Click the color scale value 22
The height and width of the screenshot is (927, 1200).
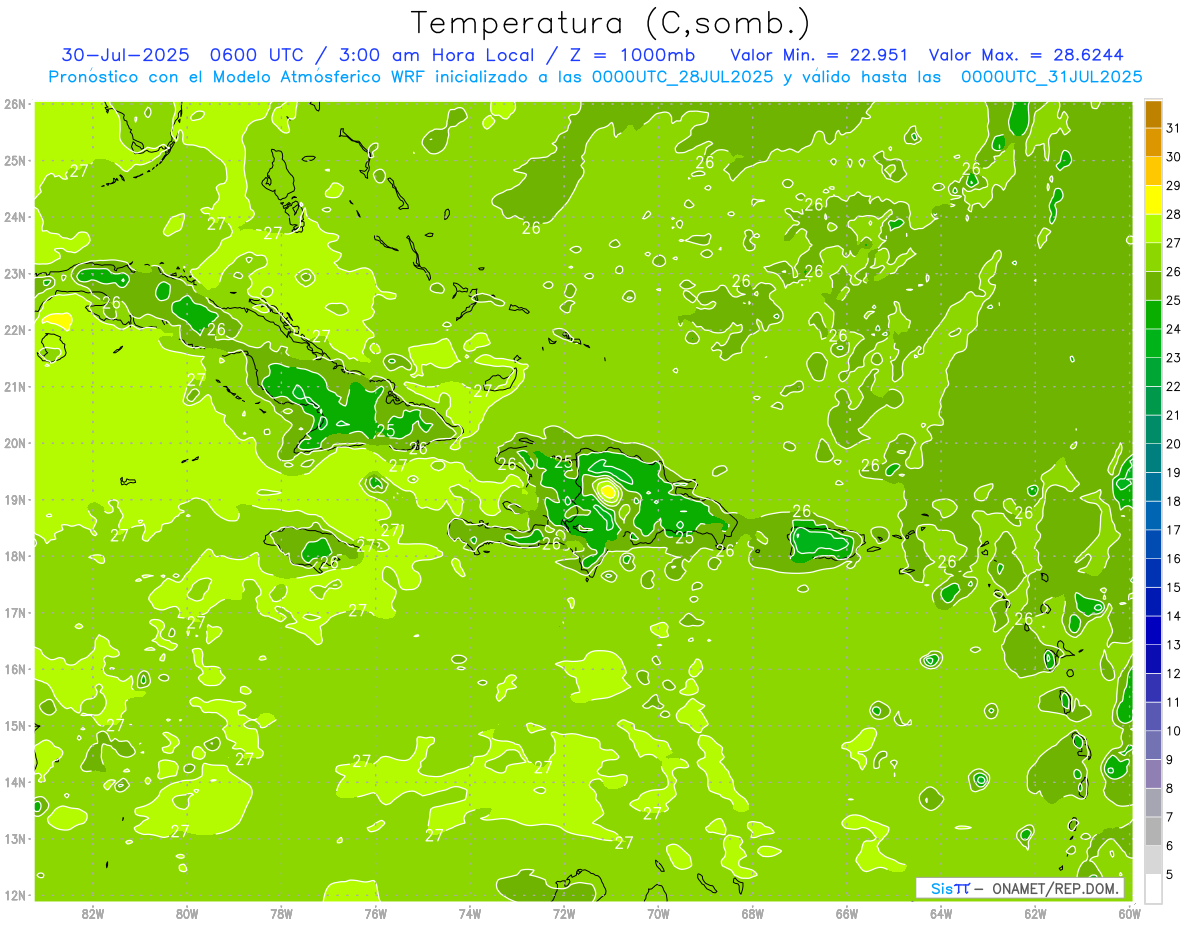point(1174,386)
